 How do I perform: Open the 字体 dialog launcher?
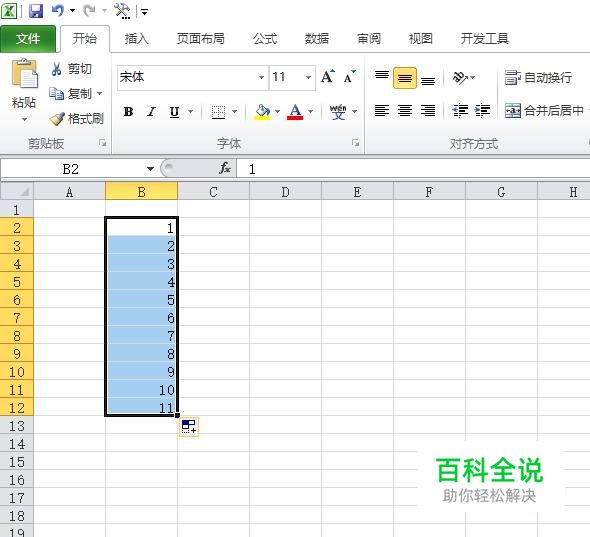click(x=355, y=143)
